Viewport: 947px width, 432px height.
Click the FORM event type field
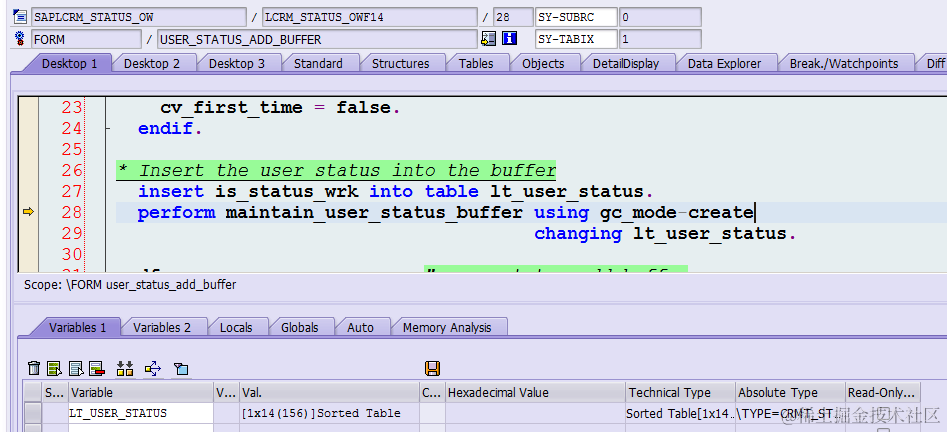[x=86, y=39]
